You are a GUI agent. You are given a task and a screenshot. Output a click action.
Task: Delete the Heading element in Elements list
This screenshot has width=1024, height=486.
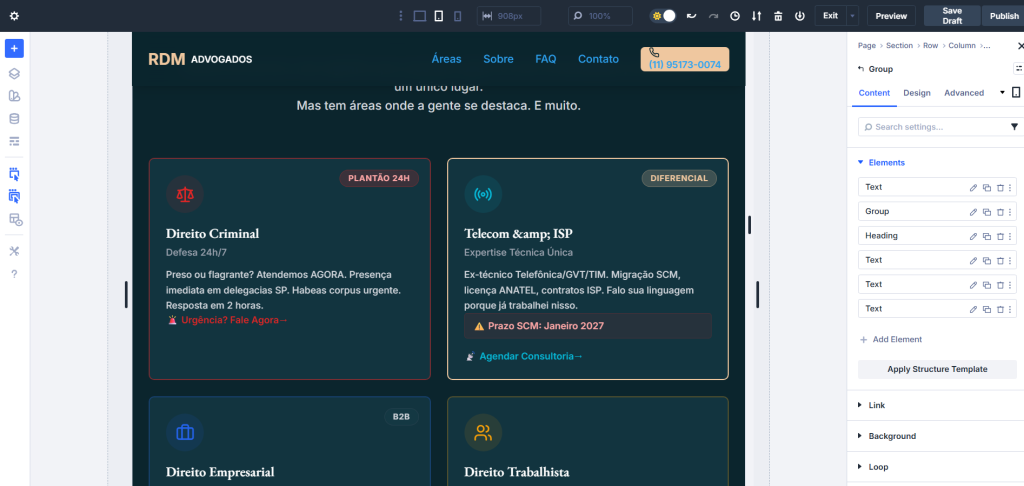tap(1000, 236)
